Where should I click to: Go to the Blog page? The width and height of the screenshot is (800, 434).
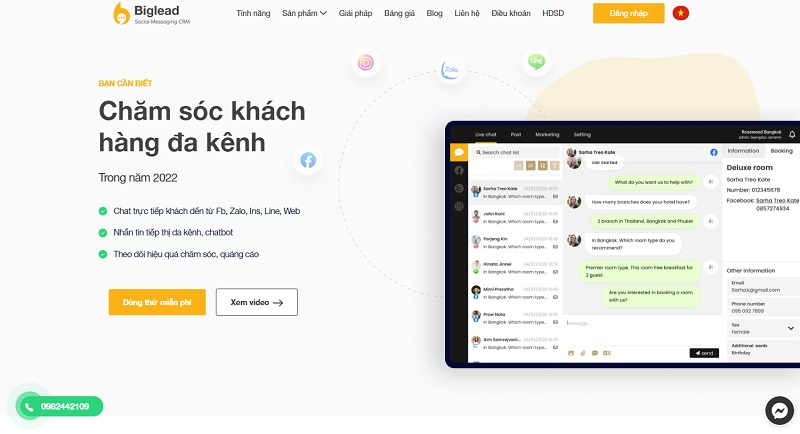[434, 13]
